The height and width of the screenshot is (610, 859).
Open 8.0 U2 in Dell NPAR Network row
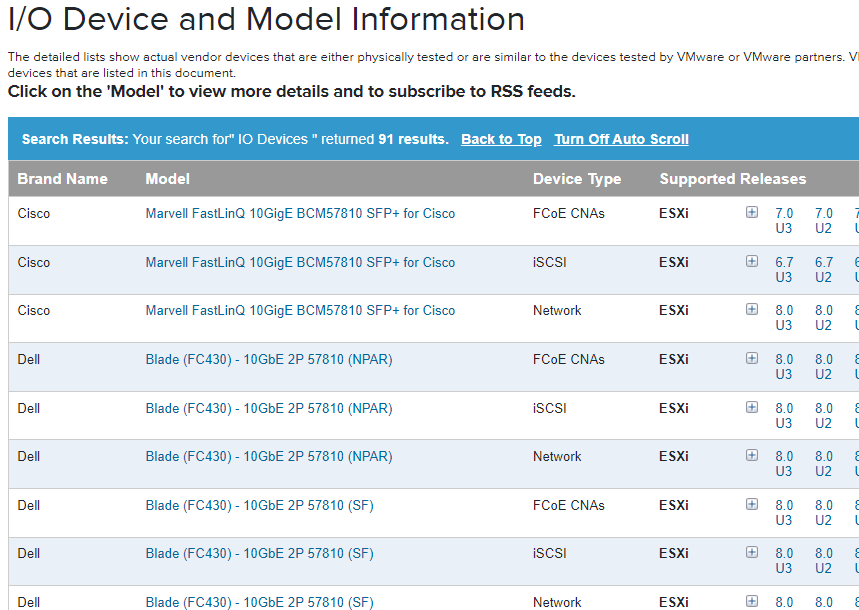tap(823, 464)
